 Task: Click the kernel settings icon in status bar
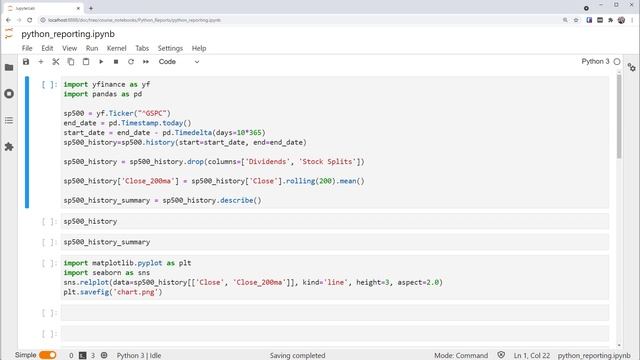click(x=104, y=355)
